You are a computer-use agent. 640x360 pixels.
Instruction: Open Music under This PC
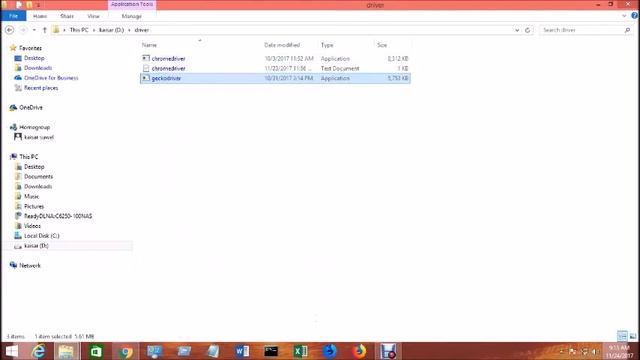(x=31, y=196)
